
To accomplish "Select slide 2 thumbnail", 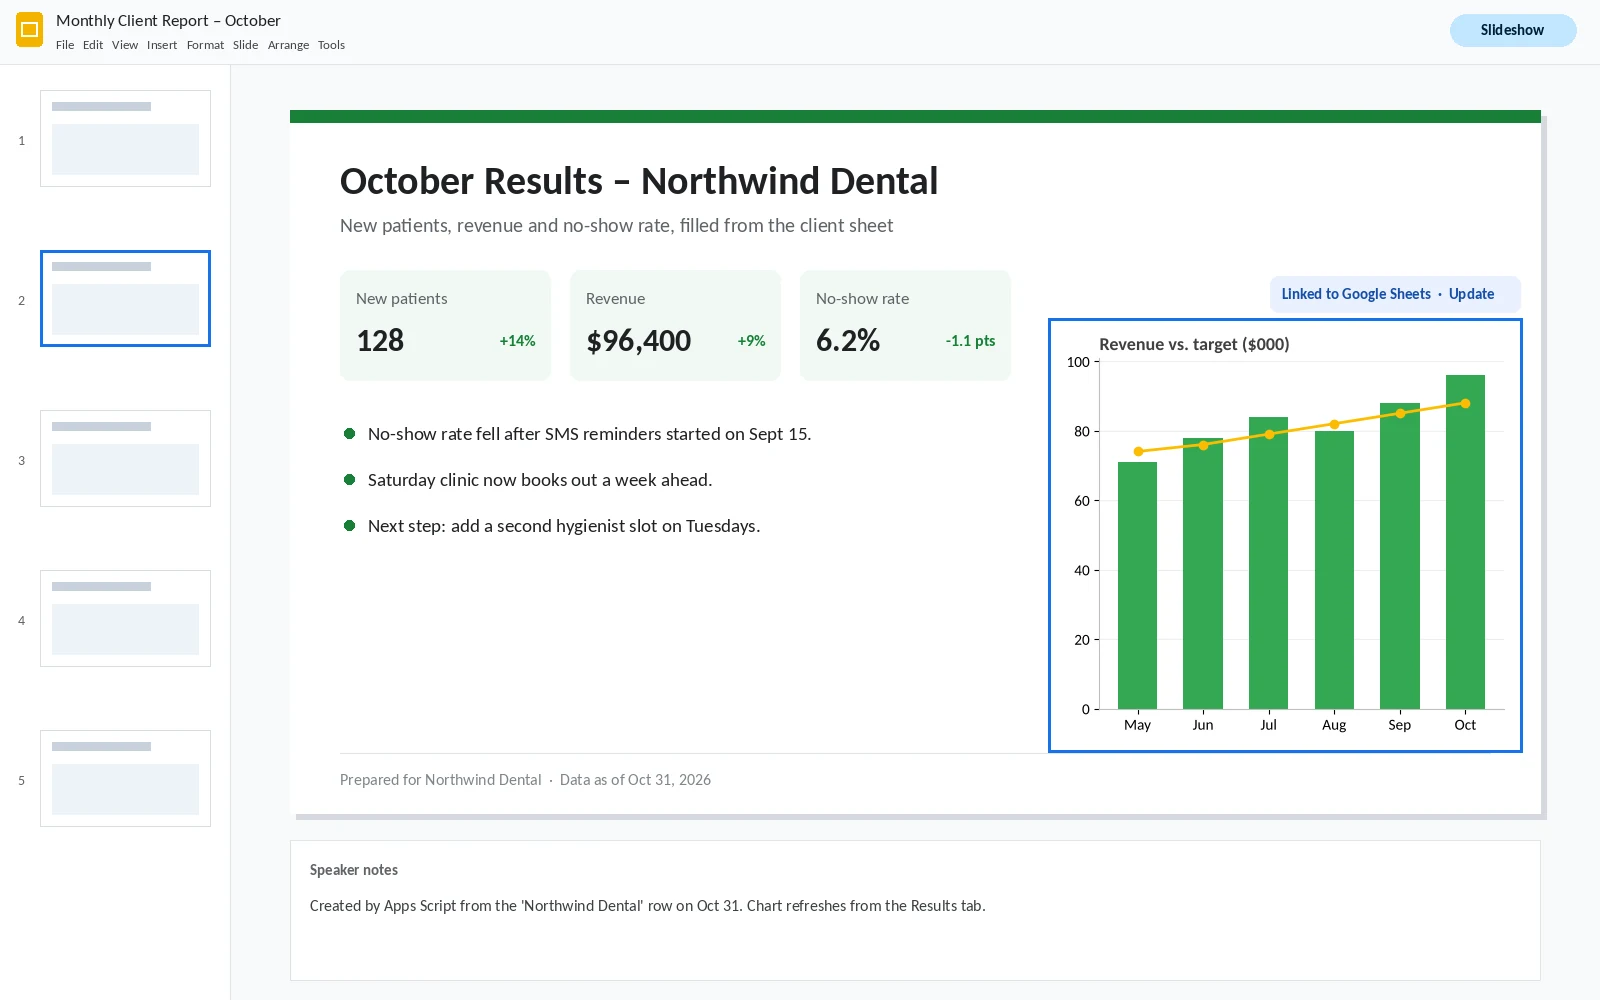I will coord(125,298).
